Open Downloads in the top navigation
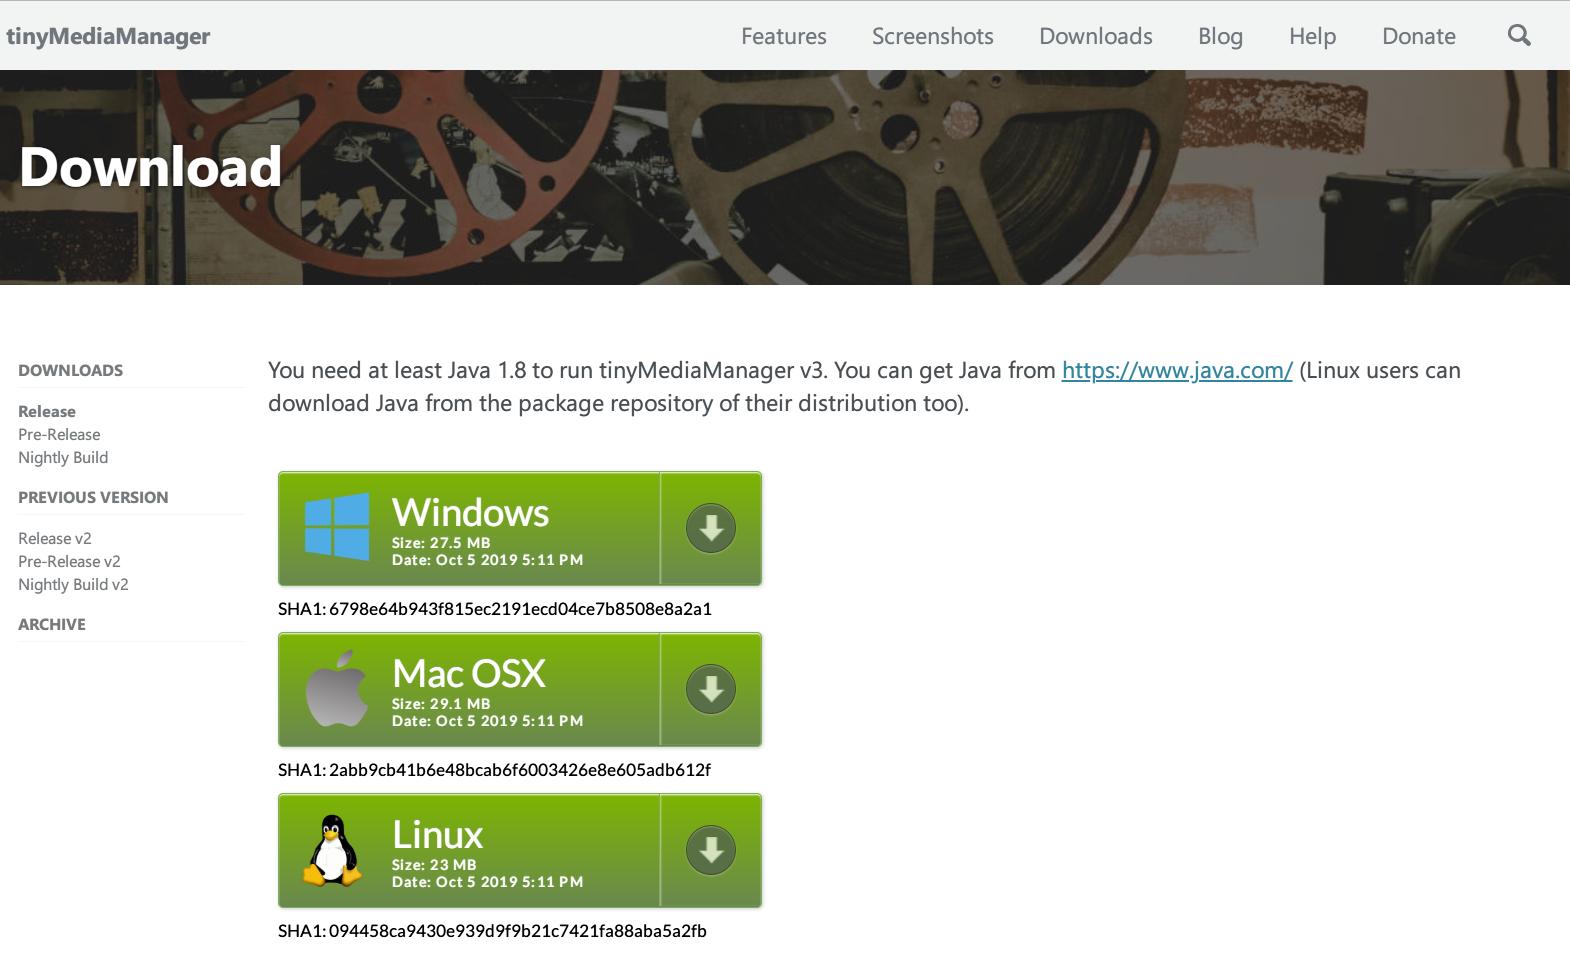1570x980 pixels. 1095,37
